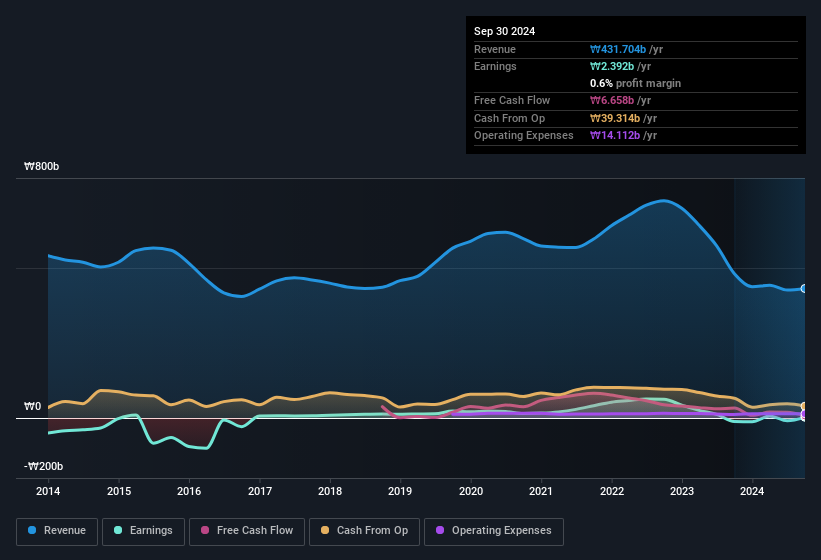The height and width of the screenshot is (560, 821).
Task: Click the 0.6% profit margin text
Action: click(635, 83)
